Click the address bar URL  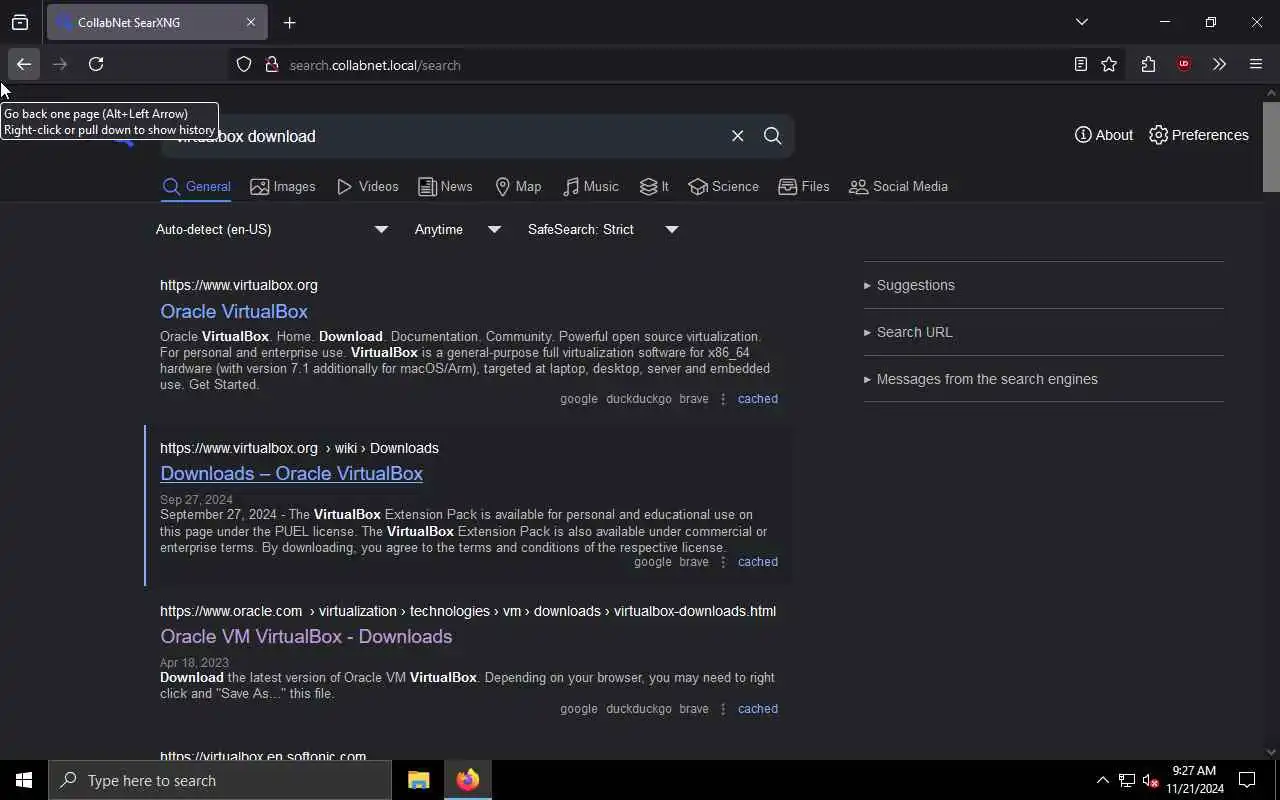coord(375,65)
